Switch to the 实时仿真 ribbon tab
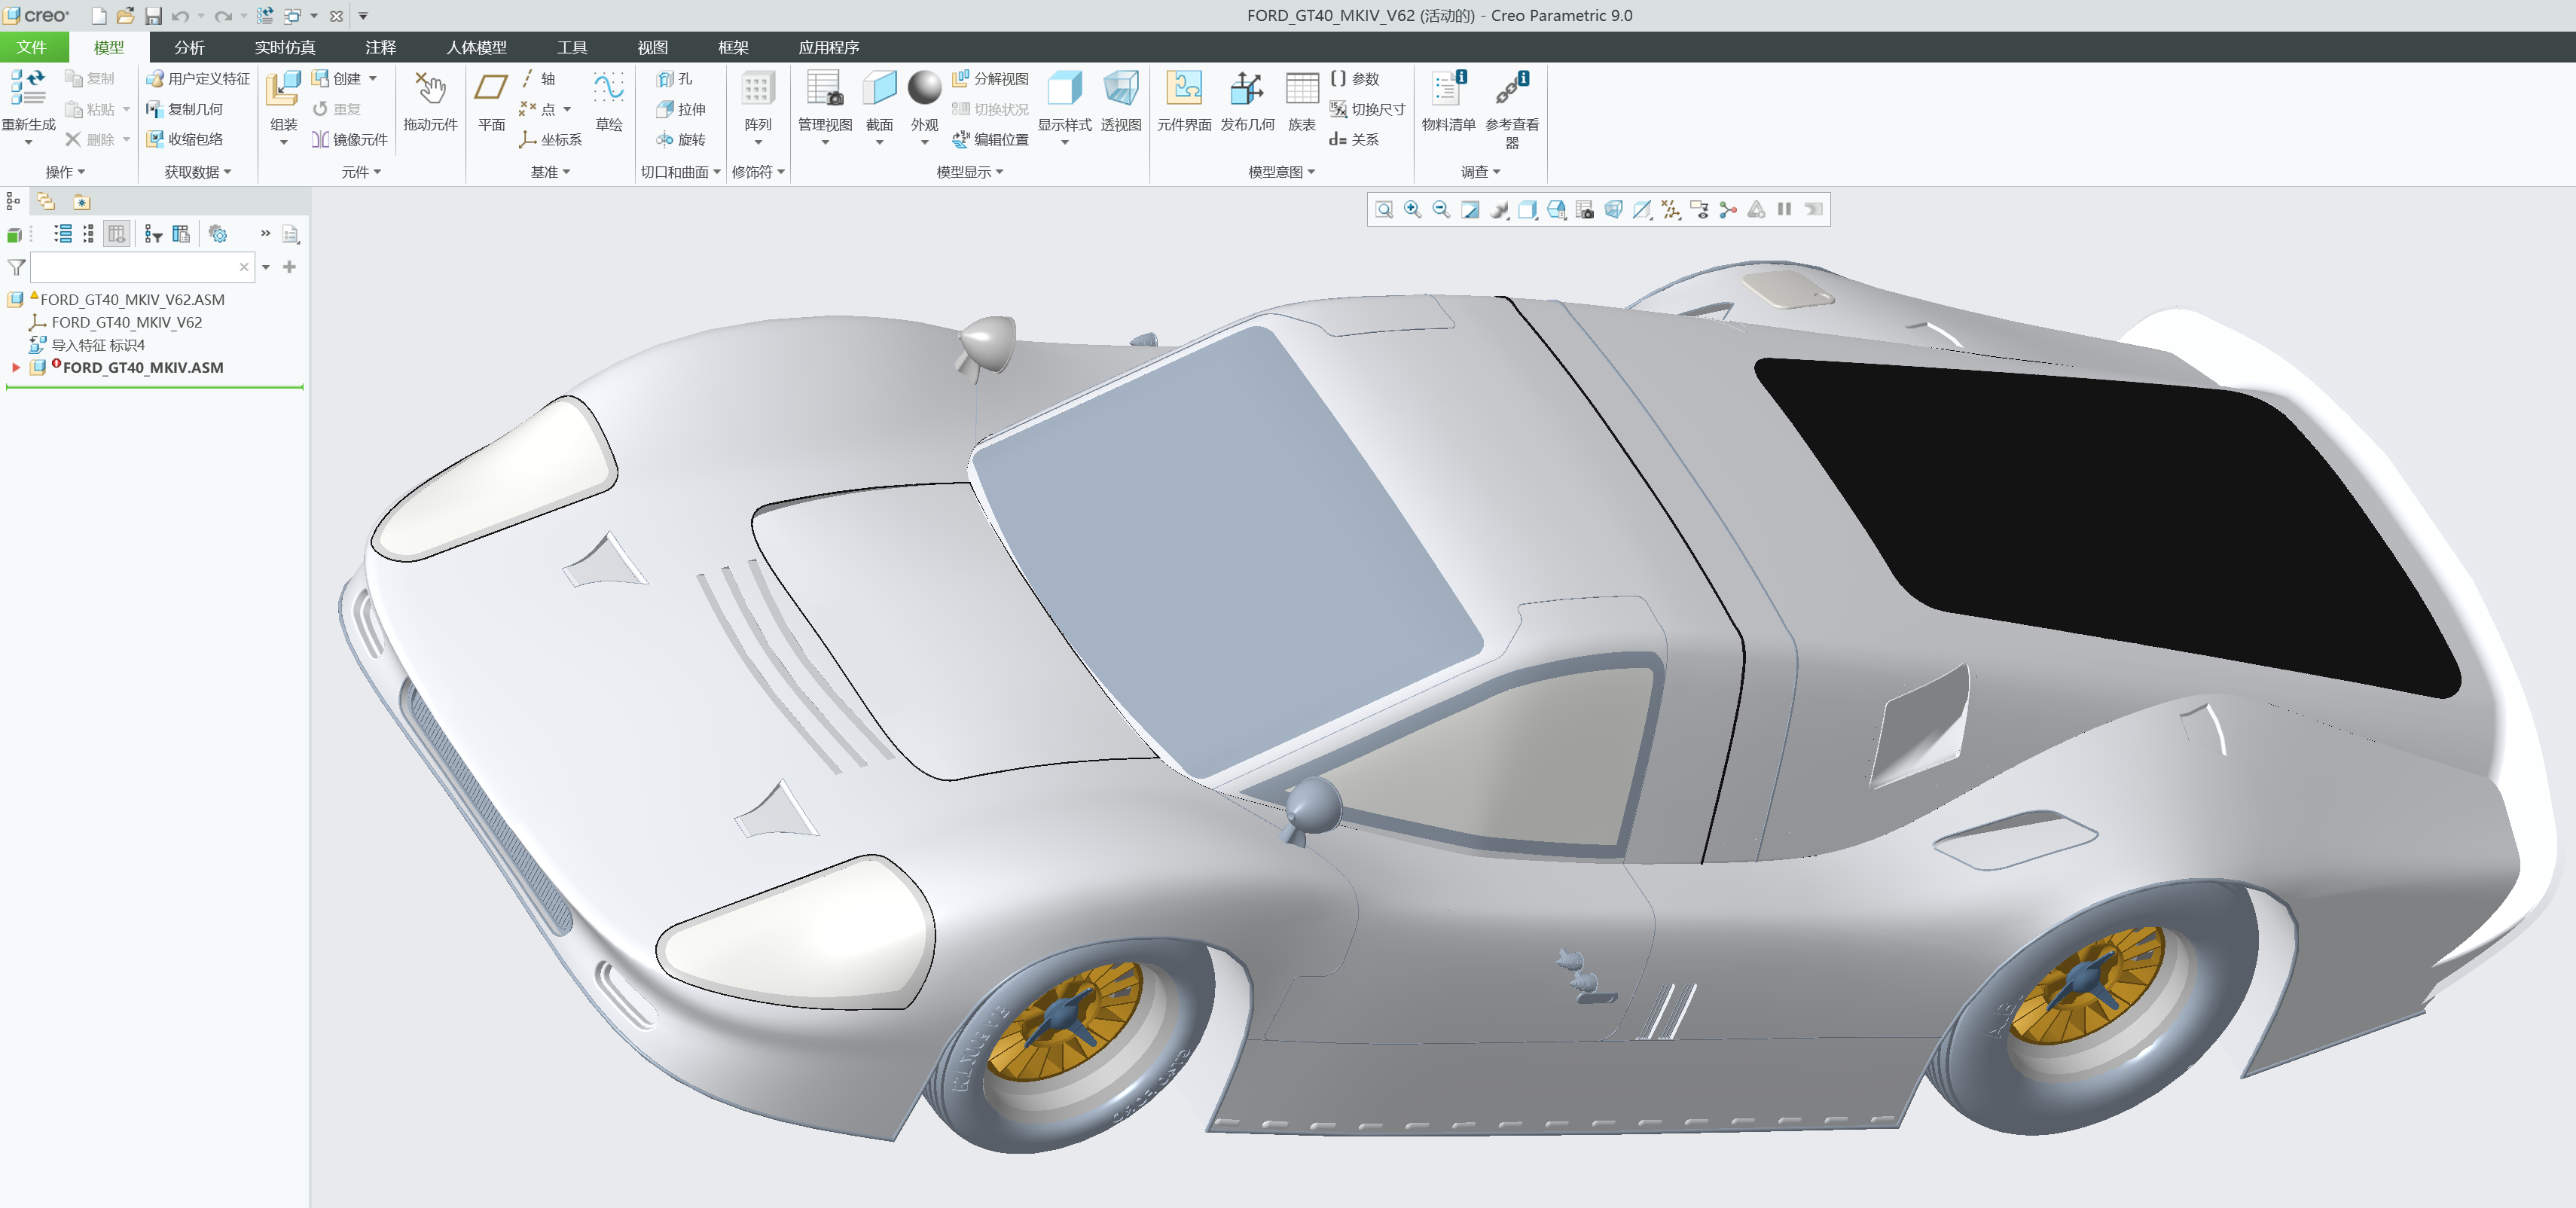Viewport: 2576px width, 1208px height. pos(285,47)
